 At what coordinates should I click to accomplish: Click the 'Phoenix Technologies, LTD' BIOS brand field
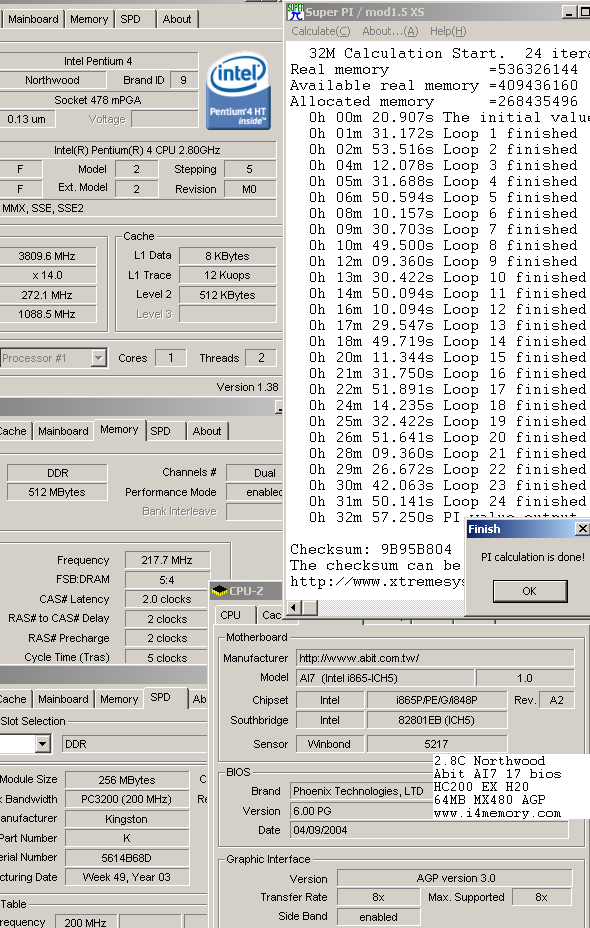click(362, 791)
